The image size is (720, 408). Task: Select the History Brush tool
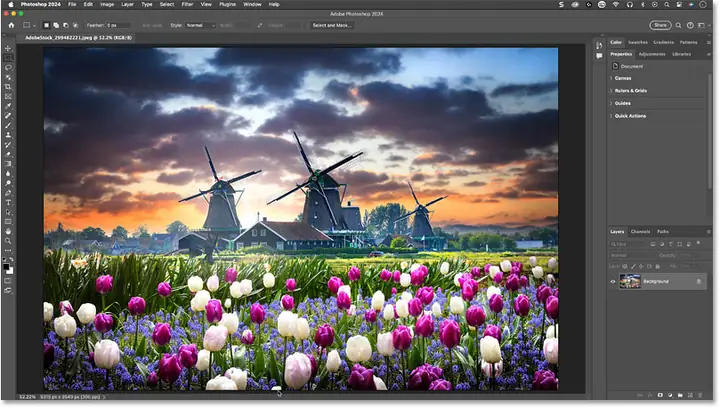[x=8, y=145]
